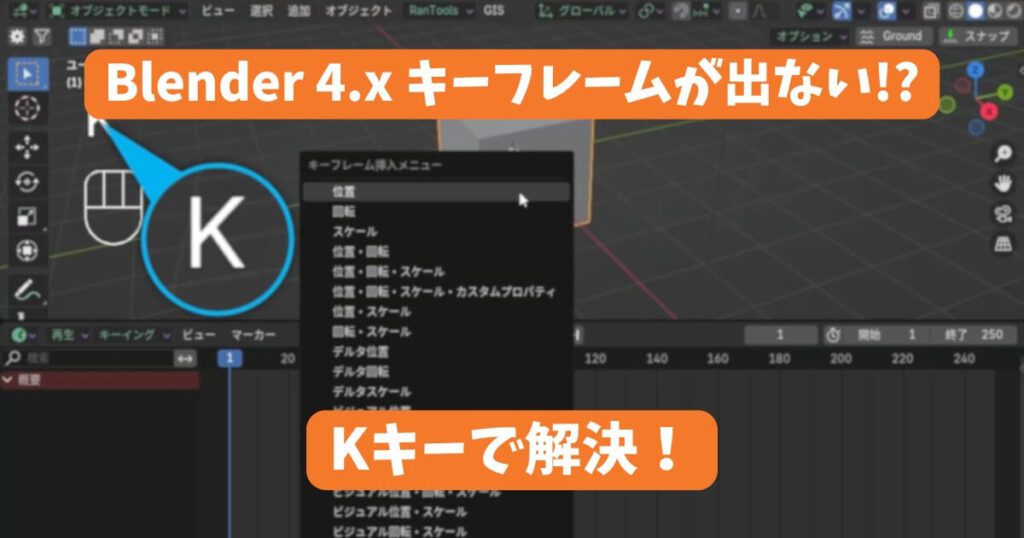
Task: Click the Z axis on navigation gizmo
Action: click(x=975, y=70)
